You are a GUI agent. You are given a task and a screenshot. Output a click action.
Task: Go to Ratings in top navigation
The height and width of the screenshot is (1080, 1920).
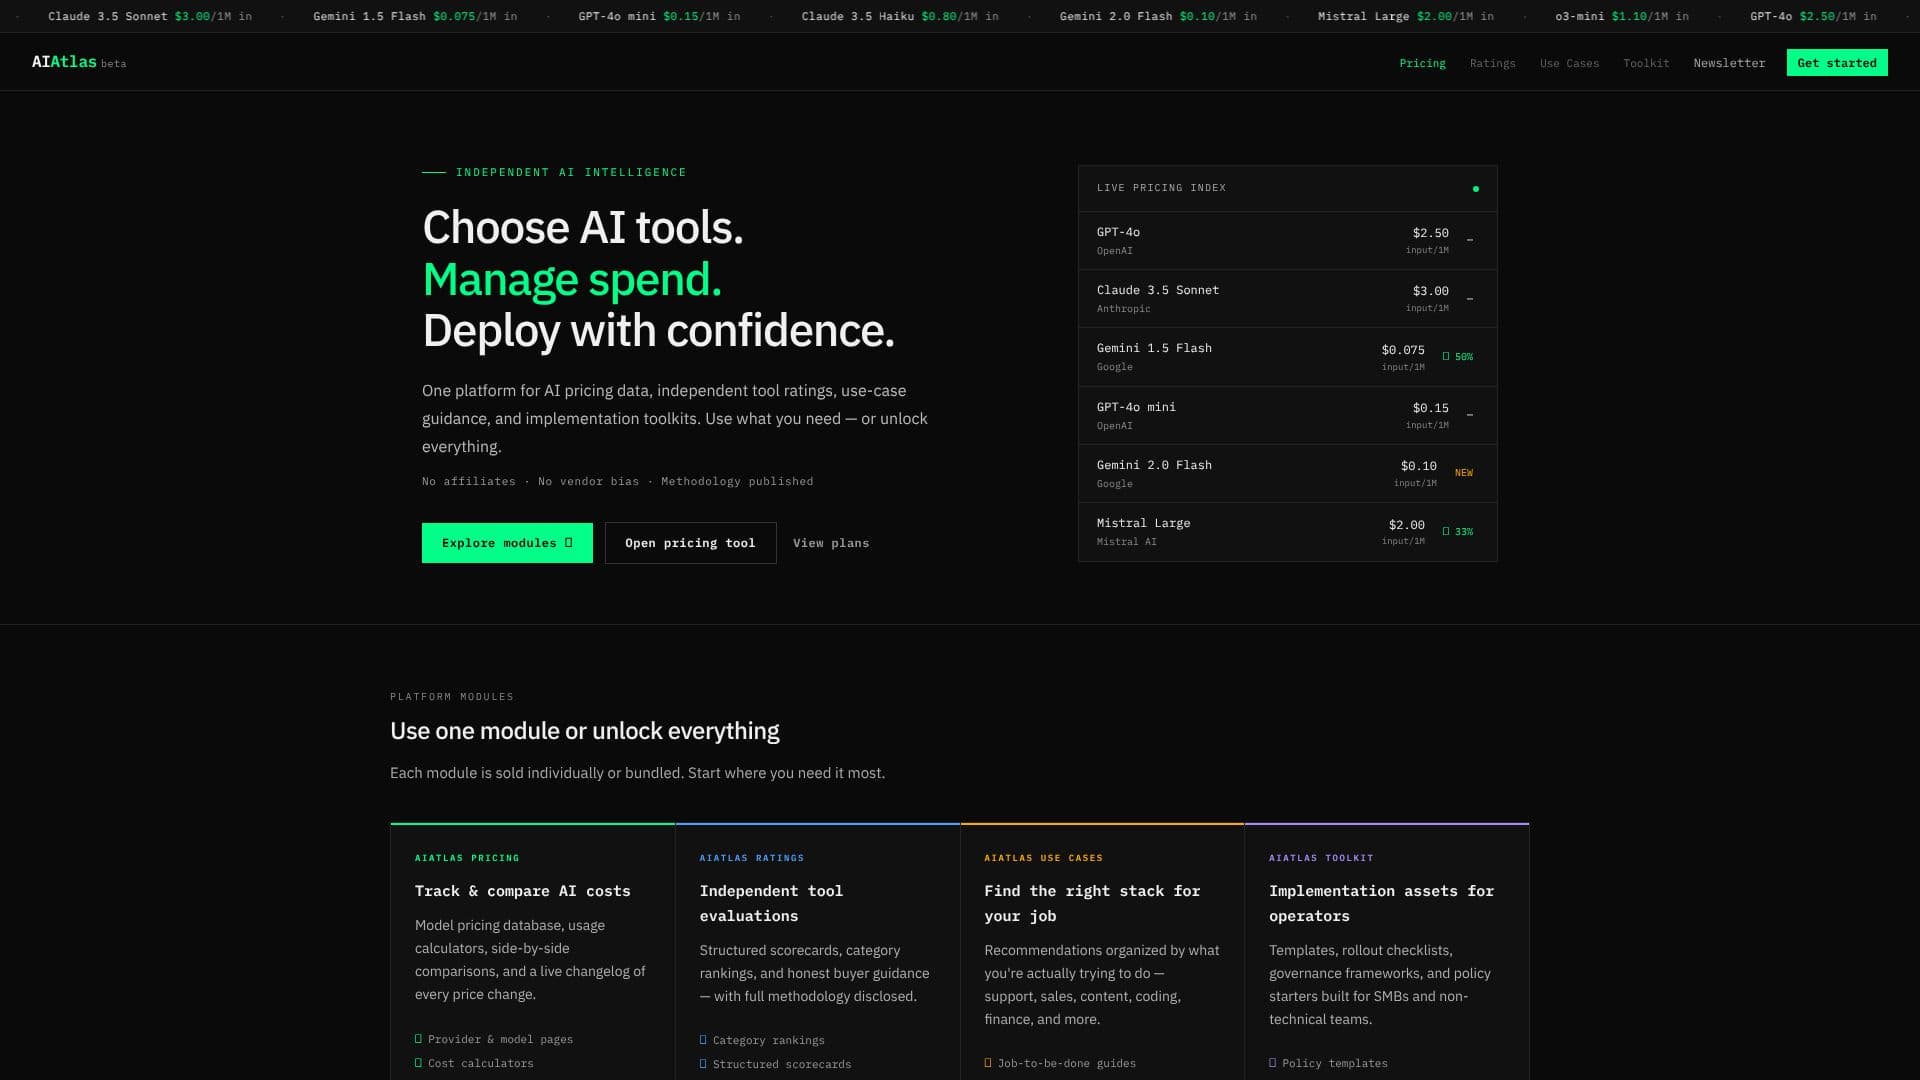(x=1492, y=63)
